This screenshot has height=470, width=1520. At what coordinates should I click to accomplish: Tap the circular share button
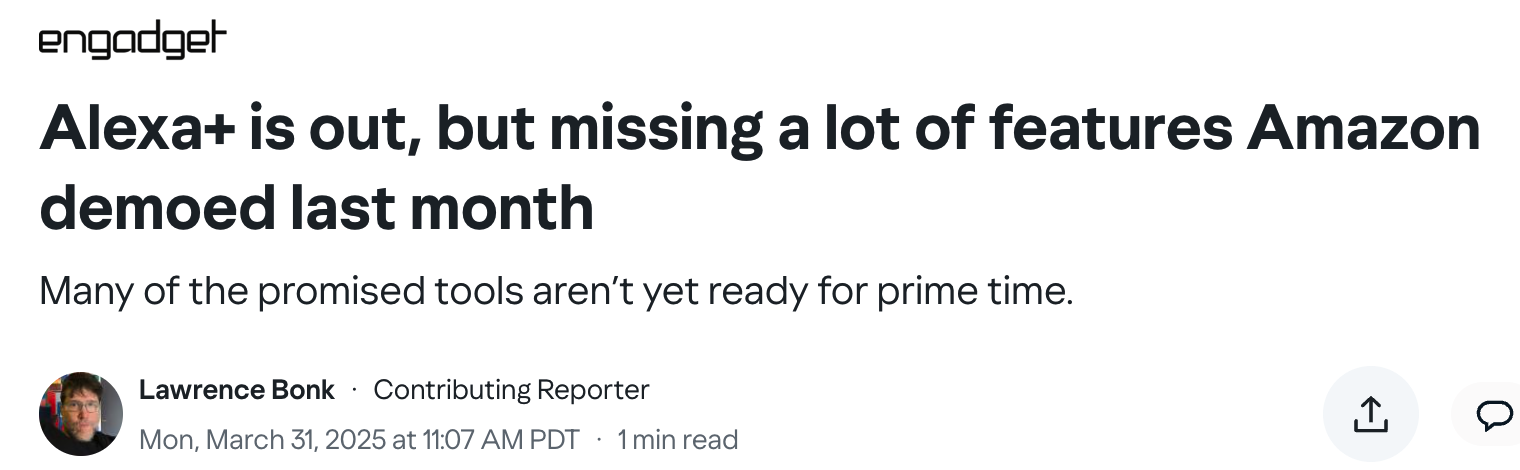[x=1370, y=414]
